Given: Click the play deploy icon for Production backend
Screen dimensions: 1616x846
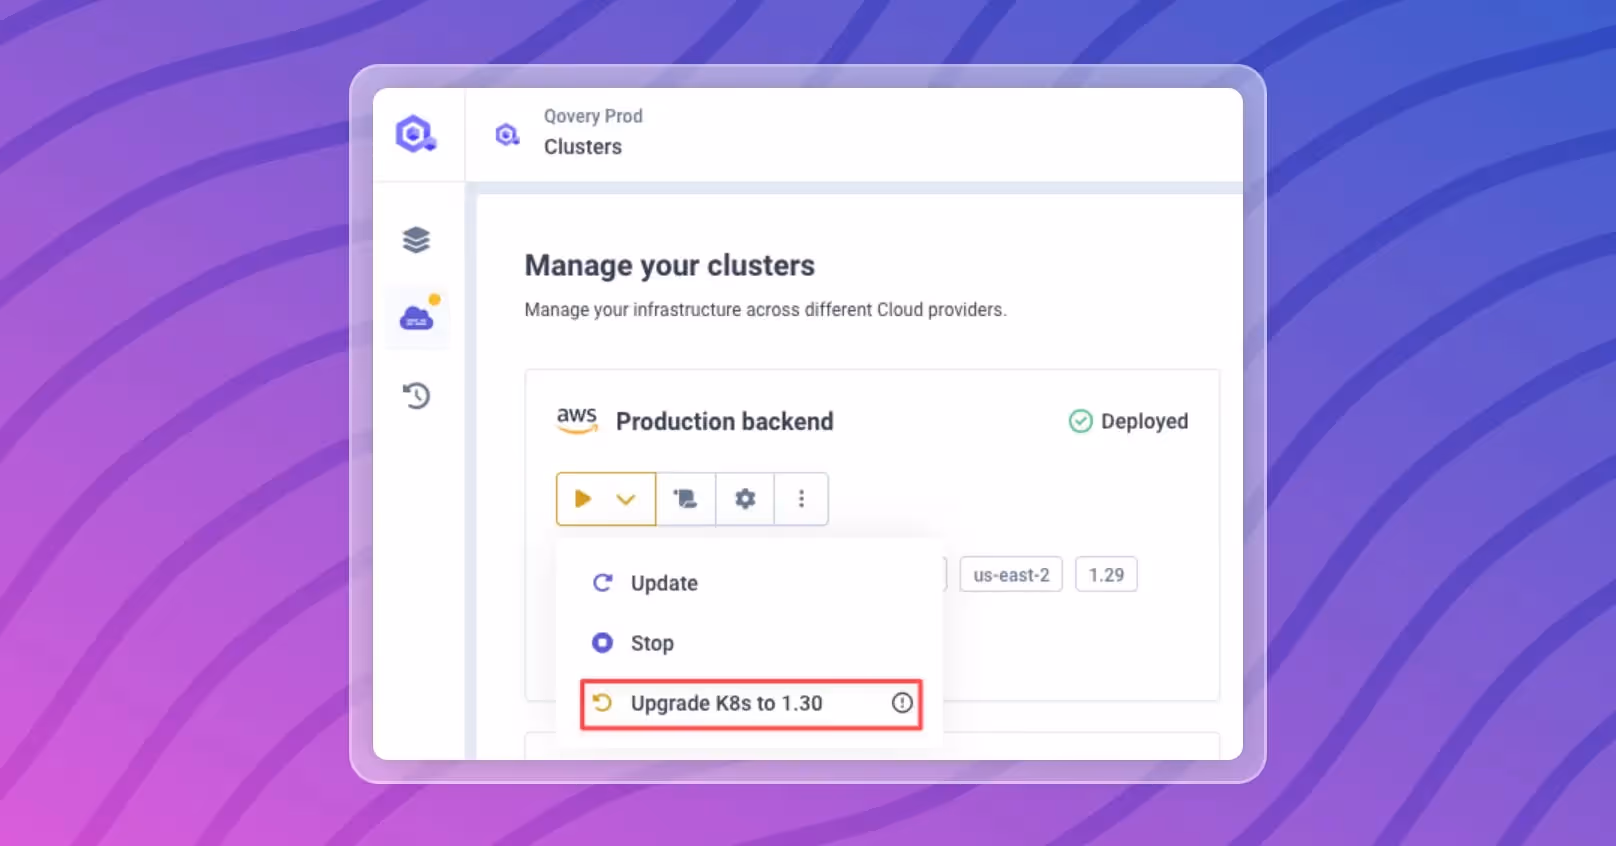Looking at the screenshot, I should (x=583, y=498).
